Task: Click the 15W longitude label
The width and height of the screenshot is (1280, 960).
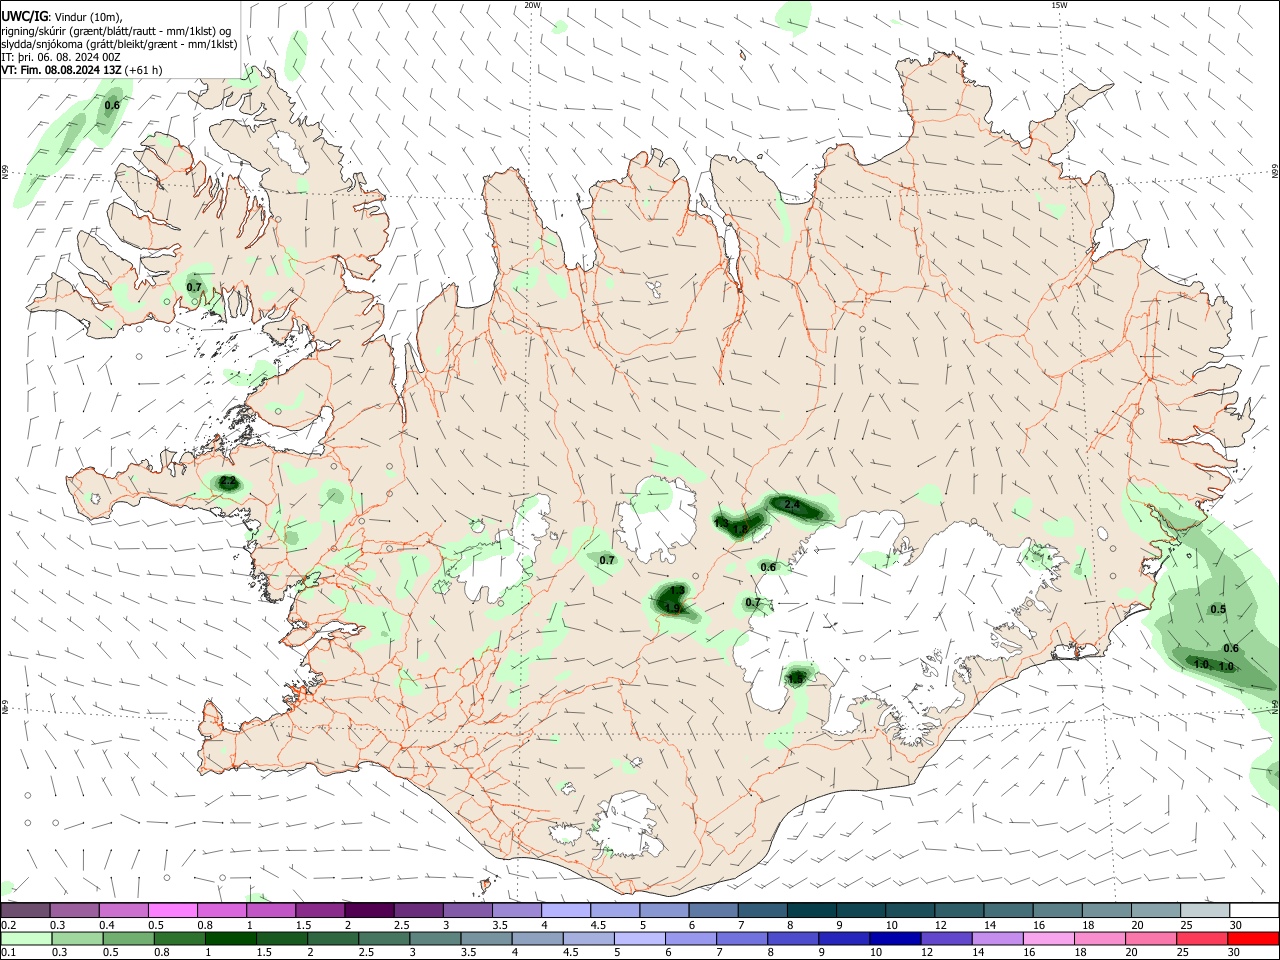Action: point(1059,5)
